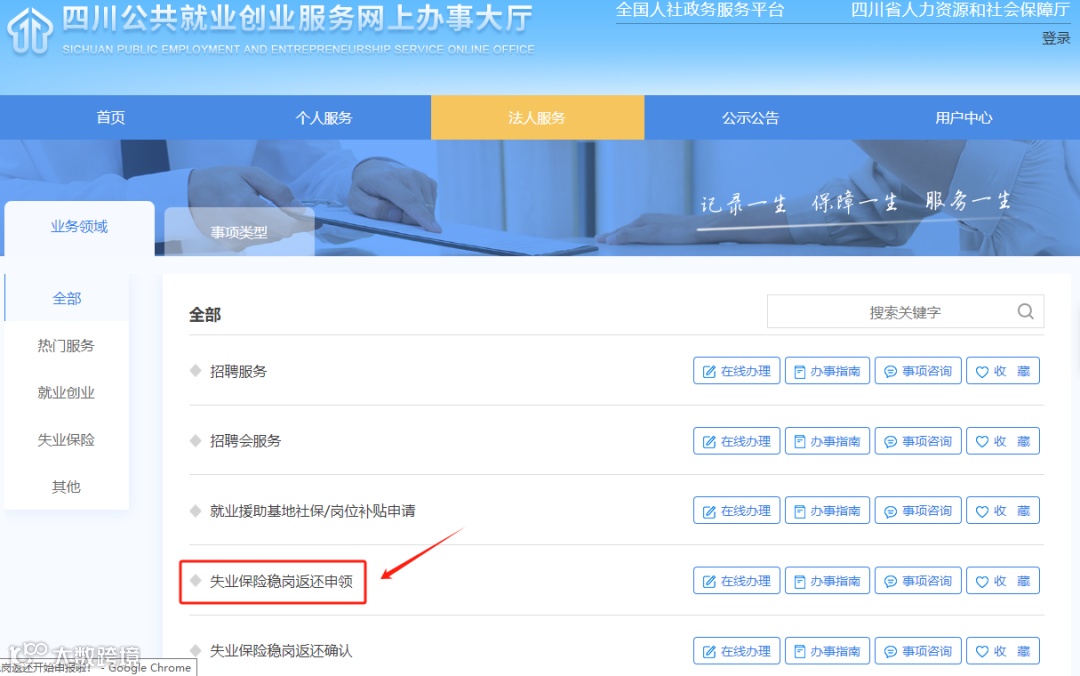Click 收藏 for 失业保险稳岗返还申领
Screen dimensions: 1080x676
pos(1002,581)
